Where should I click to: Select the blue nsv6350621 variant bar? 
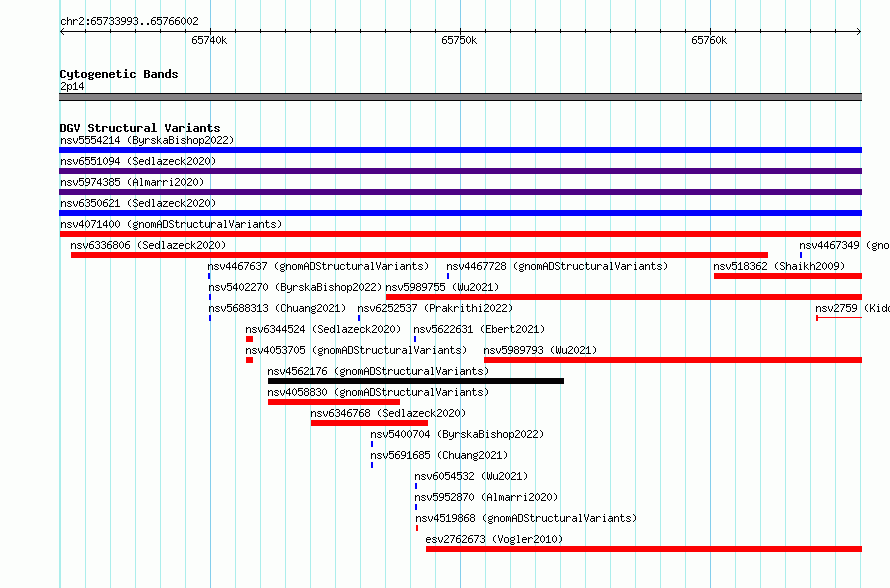pyautogui.click(x=460, y=213)
